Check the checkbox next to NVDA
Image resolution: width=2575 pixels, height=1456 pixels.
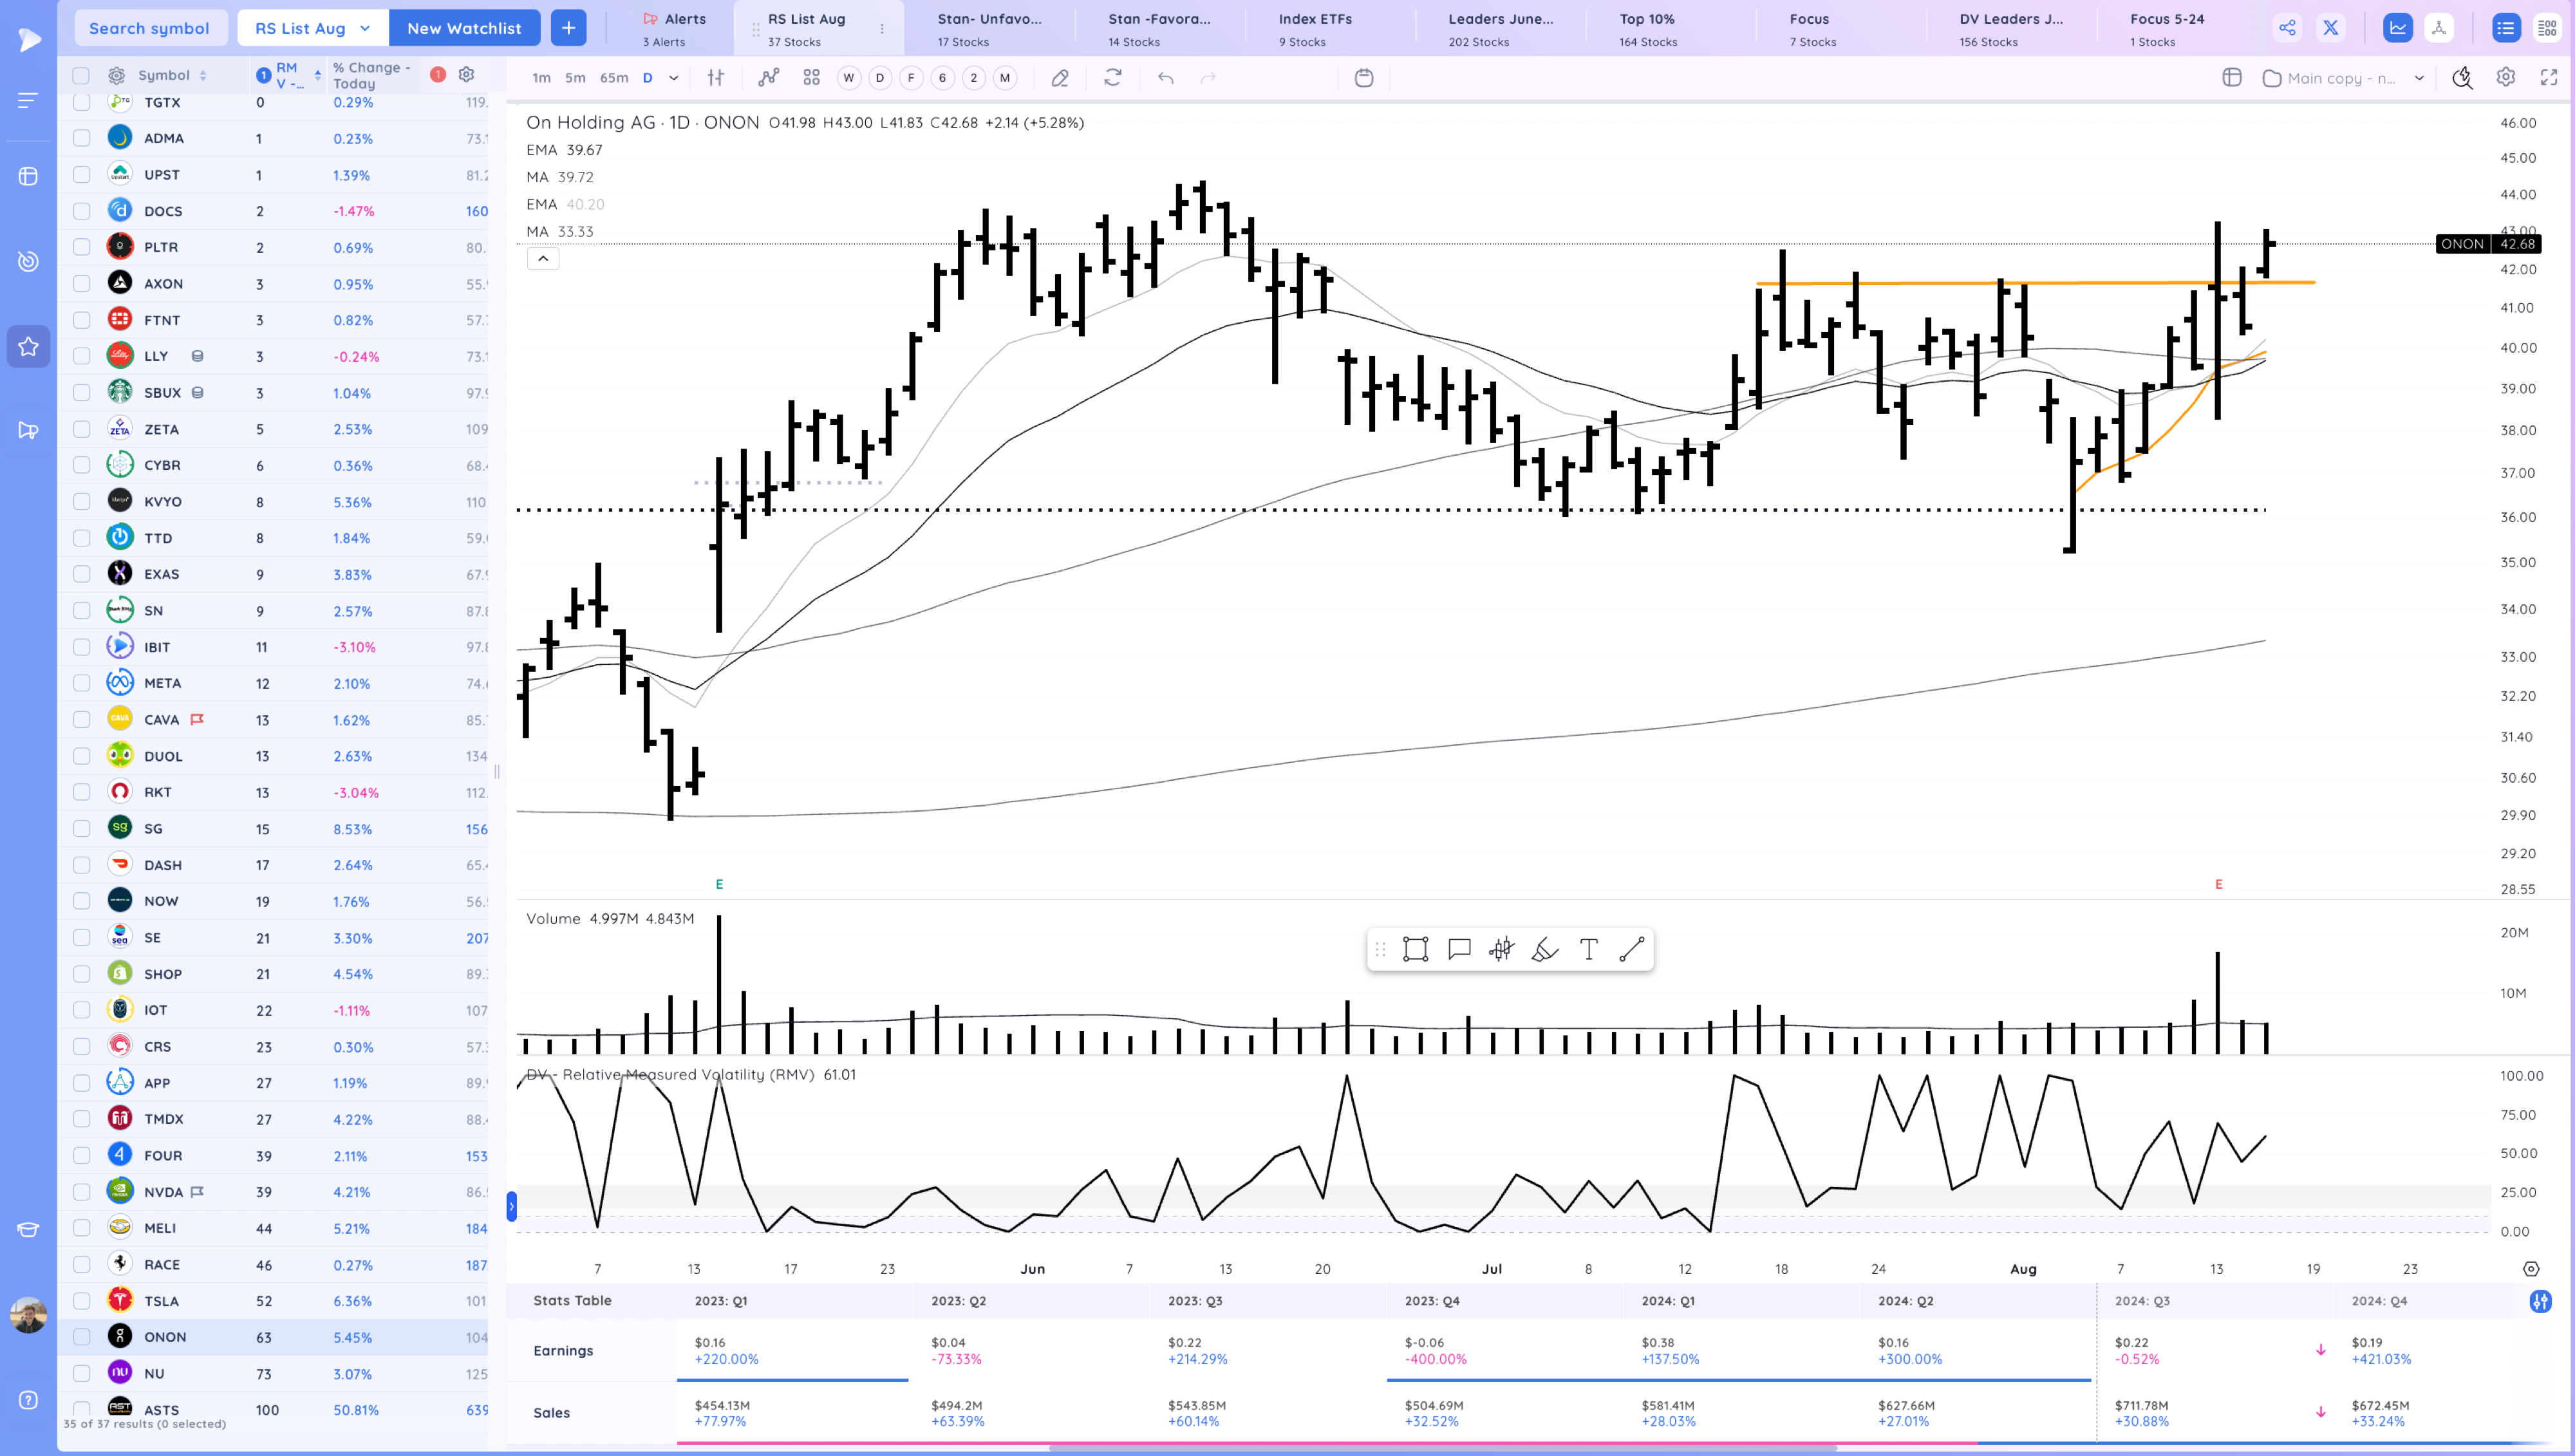point(81,1191)
